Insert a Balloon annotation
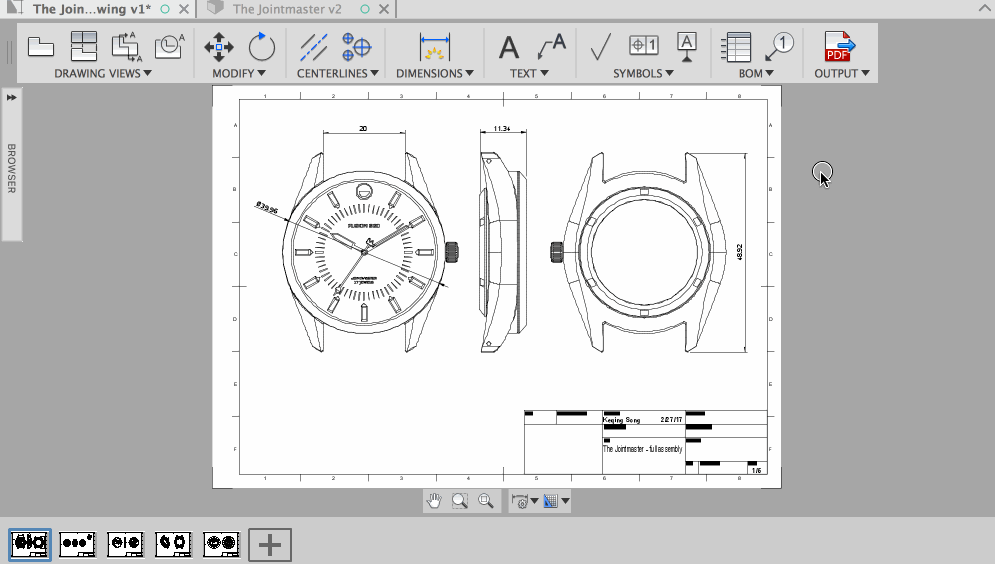Screen dimensions: 995x564 point(780,46)
